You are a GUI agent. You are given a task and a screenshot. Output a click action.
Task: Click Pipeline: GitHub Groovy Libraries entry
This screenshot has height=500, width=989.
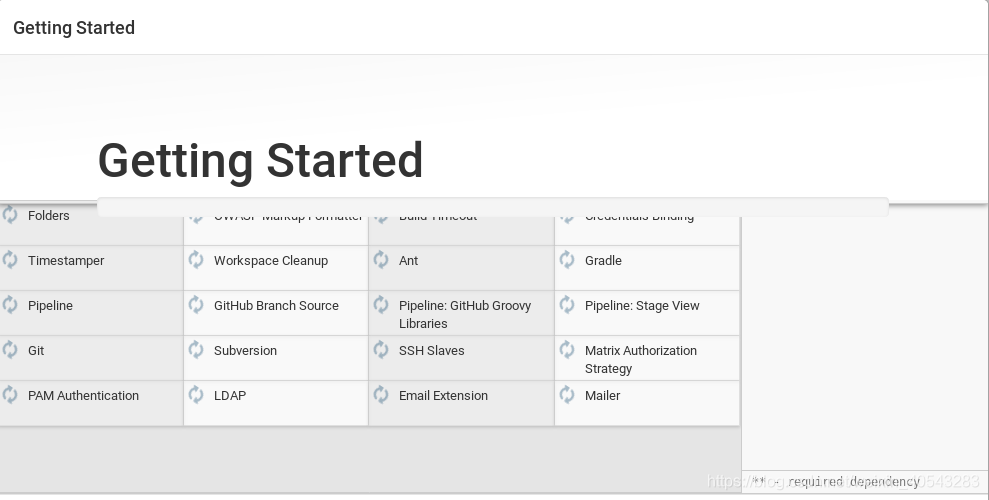(462, 313)
